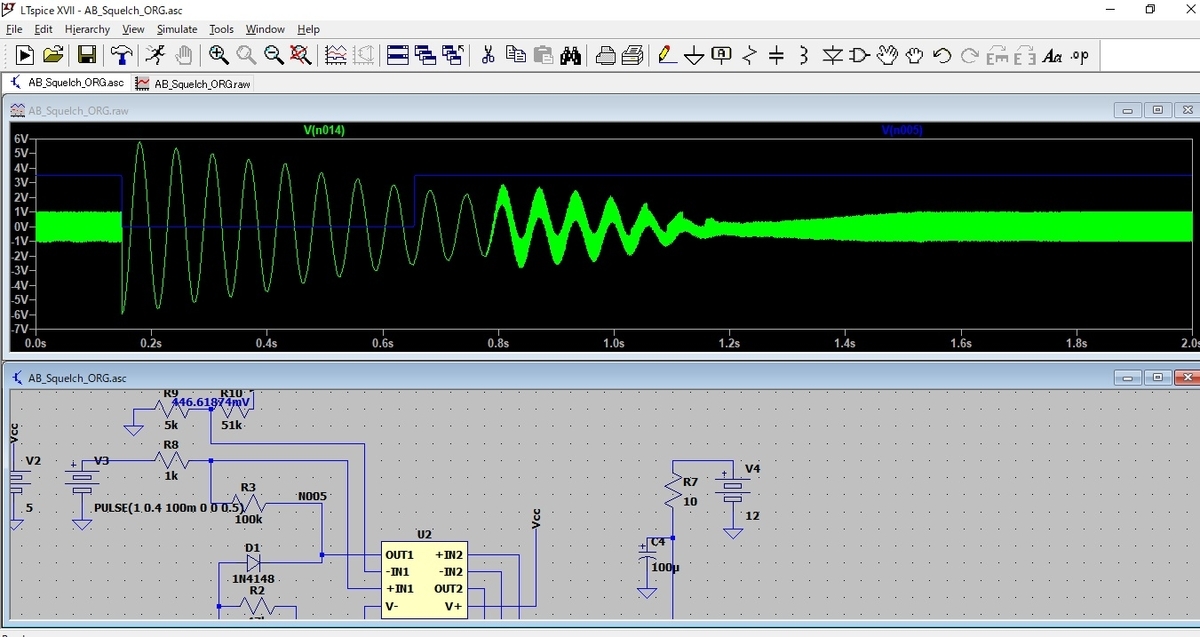
Task: Place a Ground symbol
Action: [695, 56]
